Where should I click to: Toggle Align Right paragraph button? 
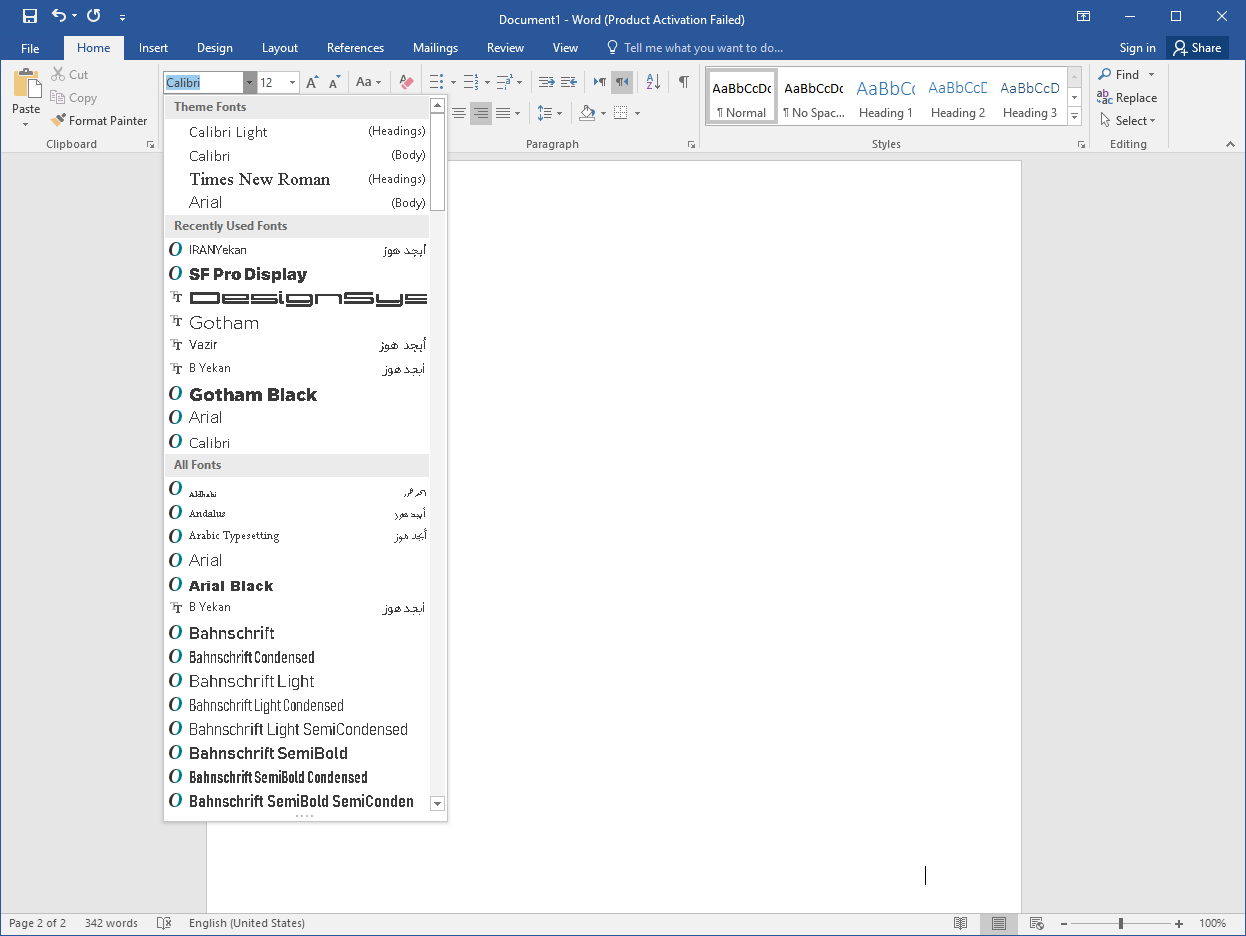click(x=481, y=113)
